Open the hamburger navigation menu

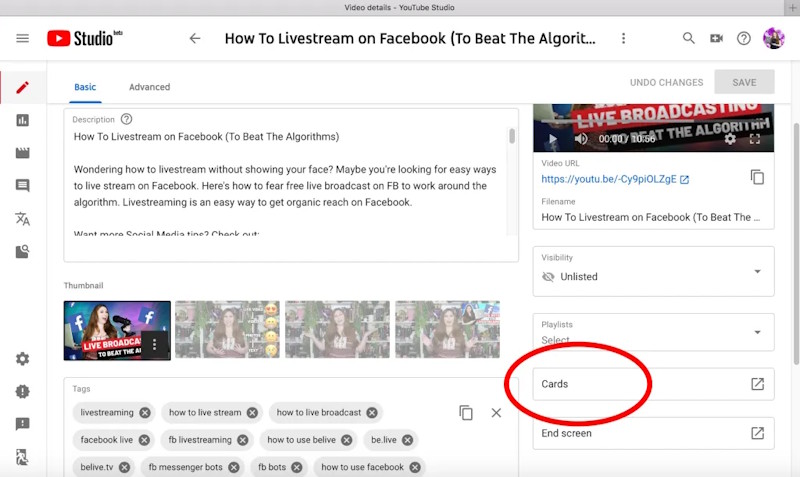[x=22, y=38]
